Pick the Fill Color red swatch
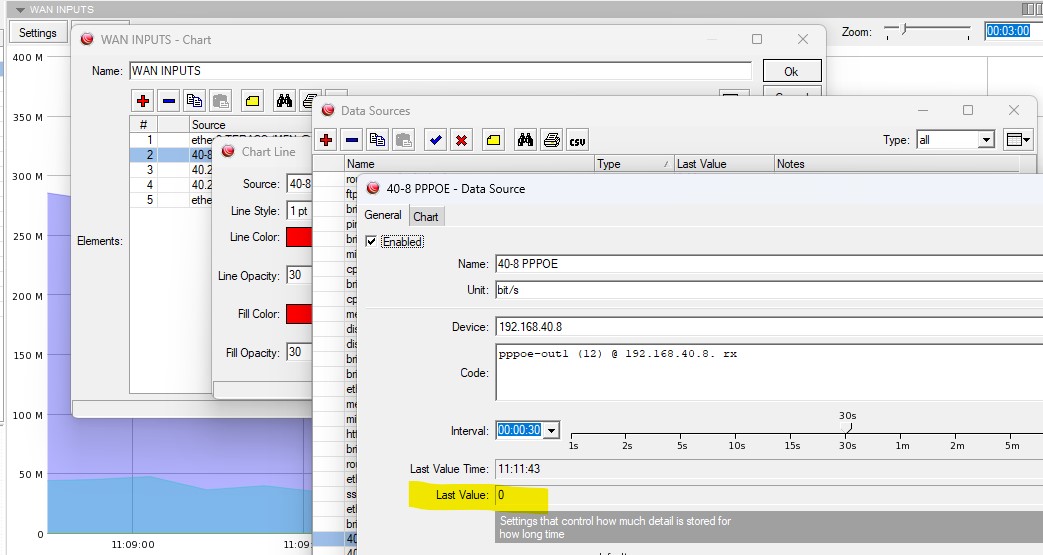 (x=299, y=313)
